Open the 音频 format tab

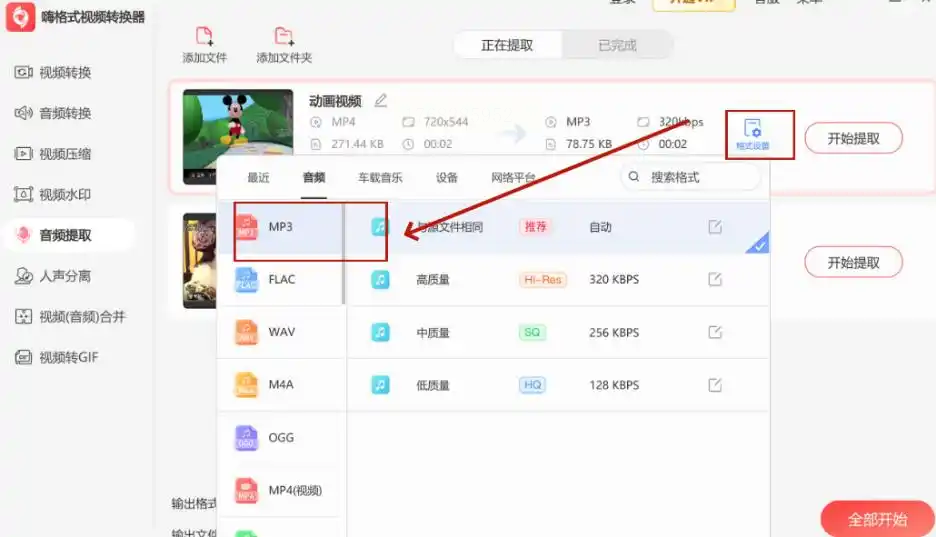314,177
